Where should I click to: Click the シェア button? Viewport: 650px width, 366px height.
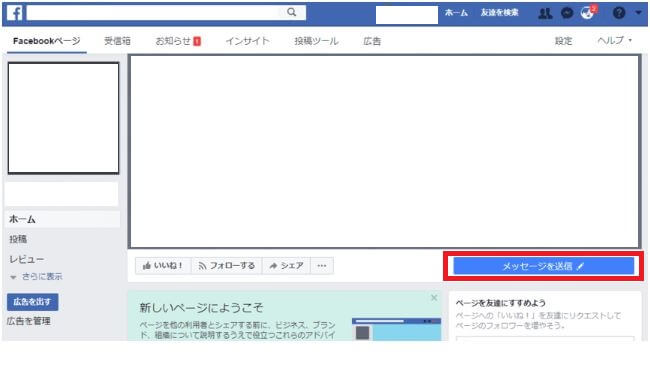point(286,266)
